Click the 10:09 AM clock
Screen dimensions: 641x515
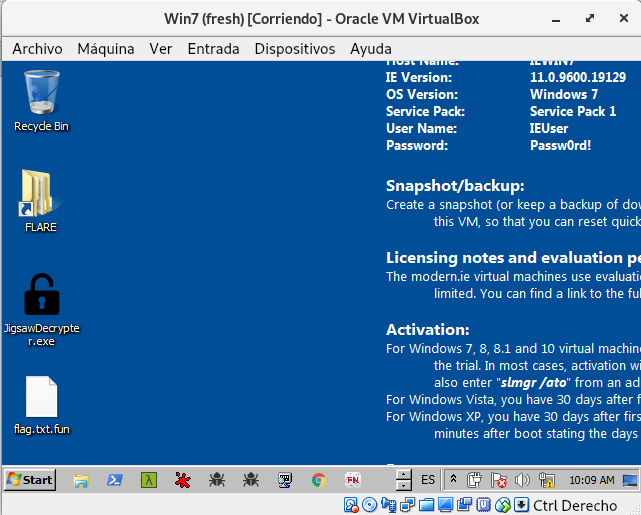592,480
